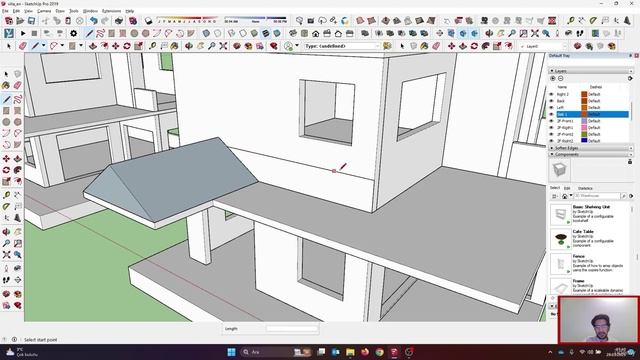Switch to Edit tab in Components panel
This screenshot has width=640, height=360.
point(567,188)
